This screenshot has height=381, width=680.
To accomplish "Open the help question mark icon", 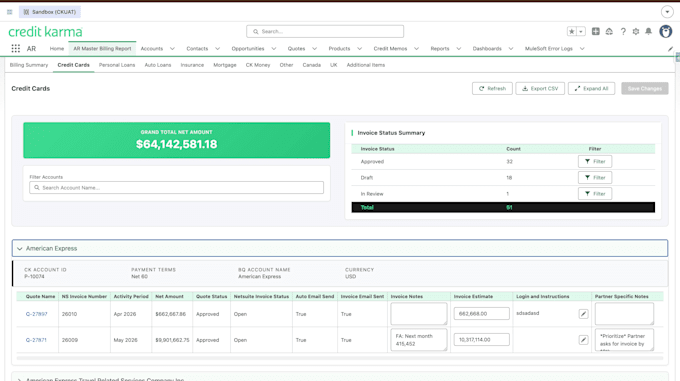I will pos(623,31).
